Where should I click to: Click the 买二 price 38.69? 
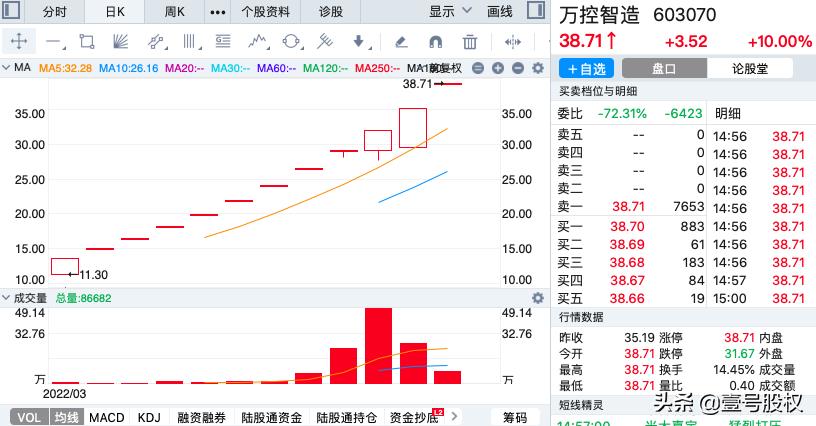click(x=627, y=244)
